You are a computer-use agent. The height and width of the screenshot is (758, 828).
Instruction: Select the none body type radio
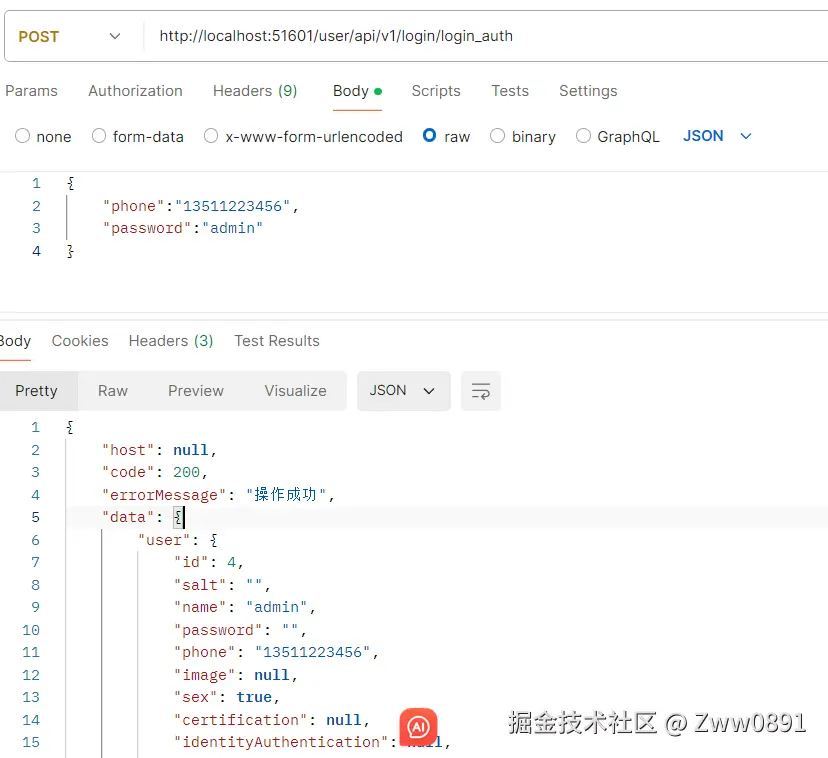pyautogui.click(x=22, y=136)
